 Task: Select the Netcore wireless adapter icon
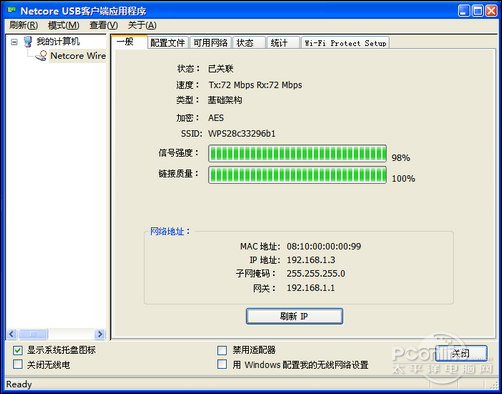point(42,55)
